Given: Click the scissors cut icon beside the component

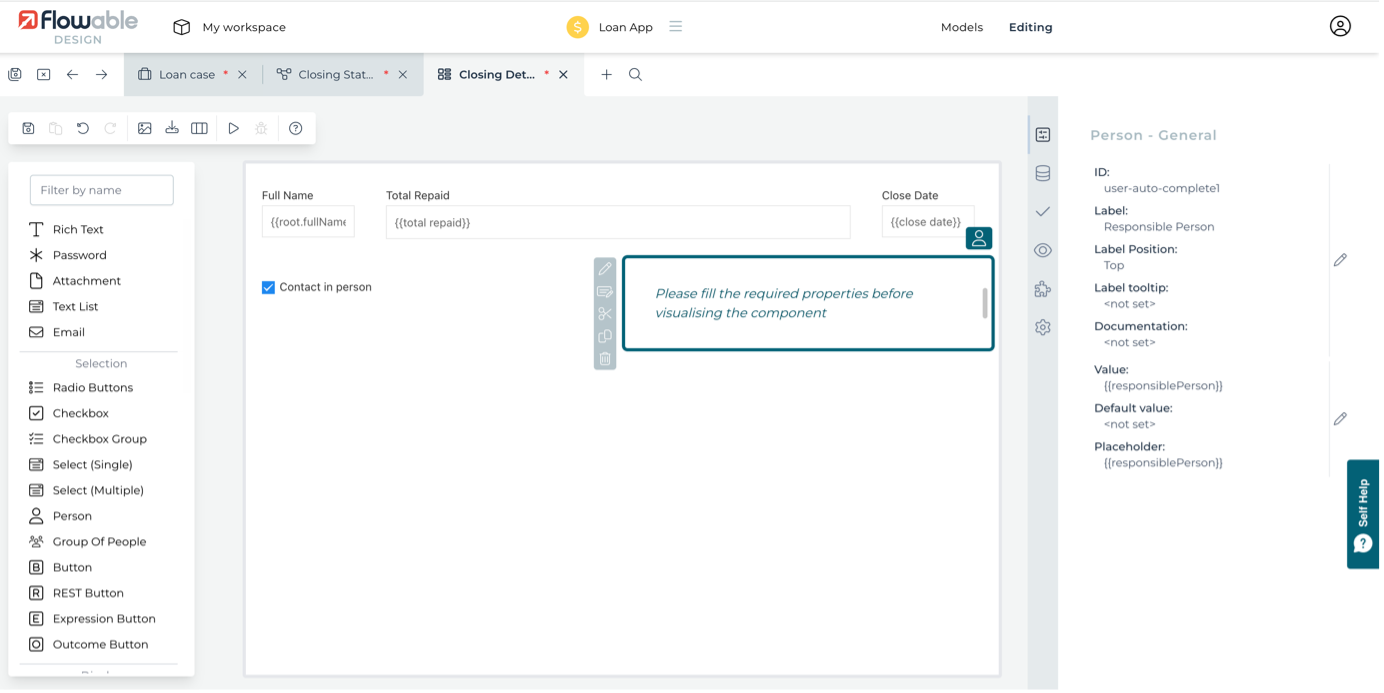Looking at the screenshot, I should (605, 314).
